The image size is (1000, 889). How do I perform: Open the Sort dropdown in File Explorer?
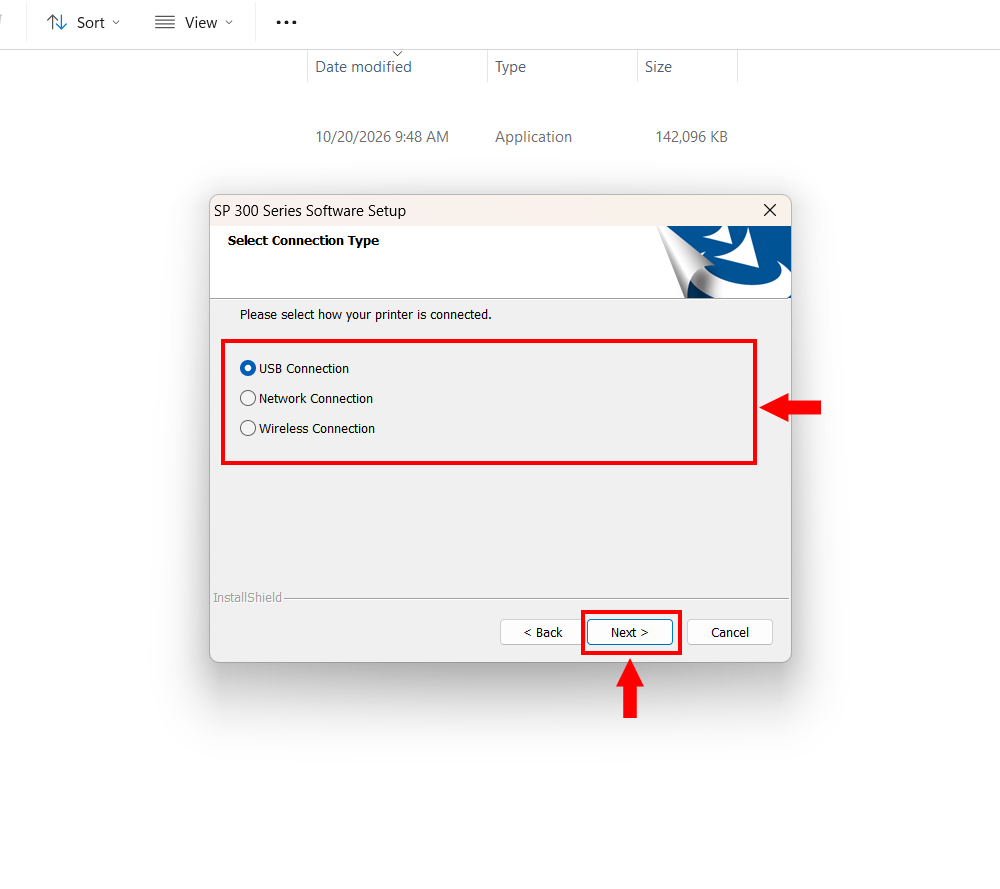coord(84,22)
